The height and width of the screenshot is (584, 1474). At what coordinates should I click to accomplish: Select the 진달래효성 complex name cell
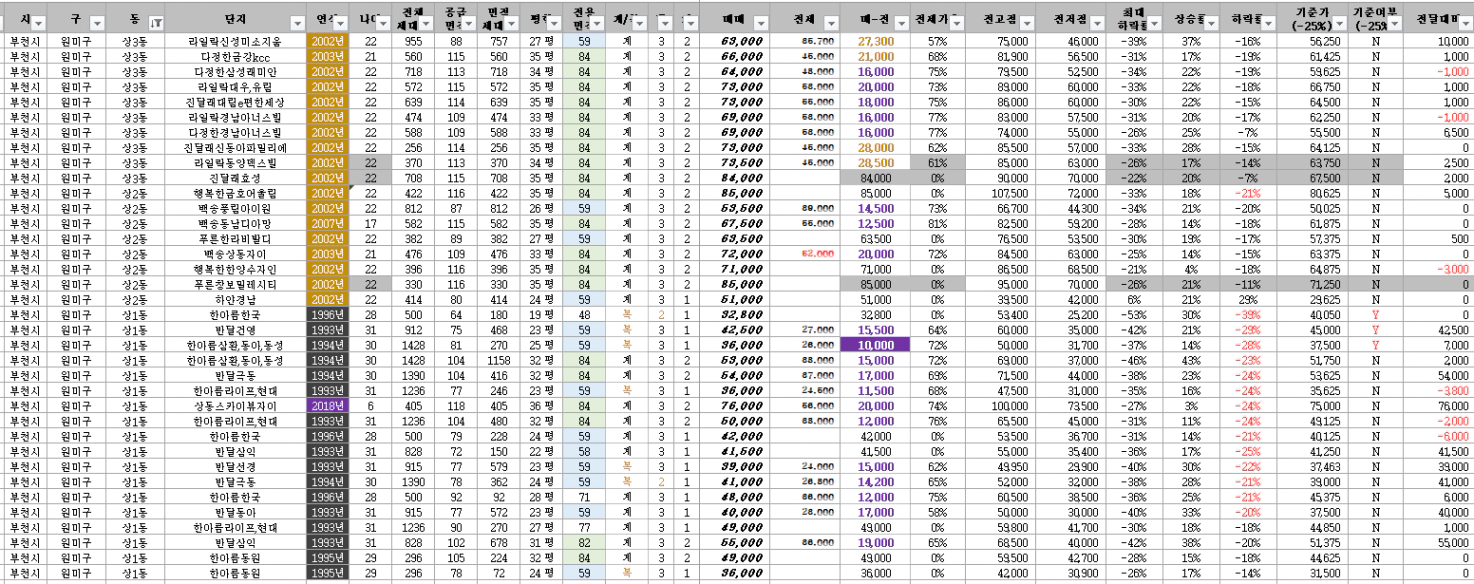[x=235, y=178]
